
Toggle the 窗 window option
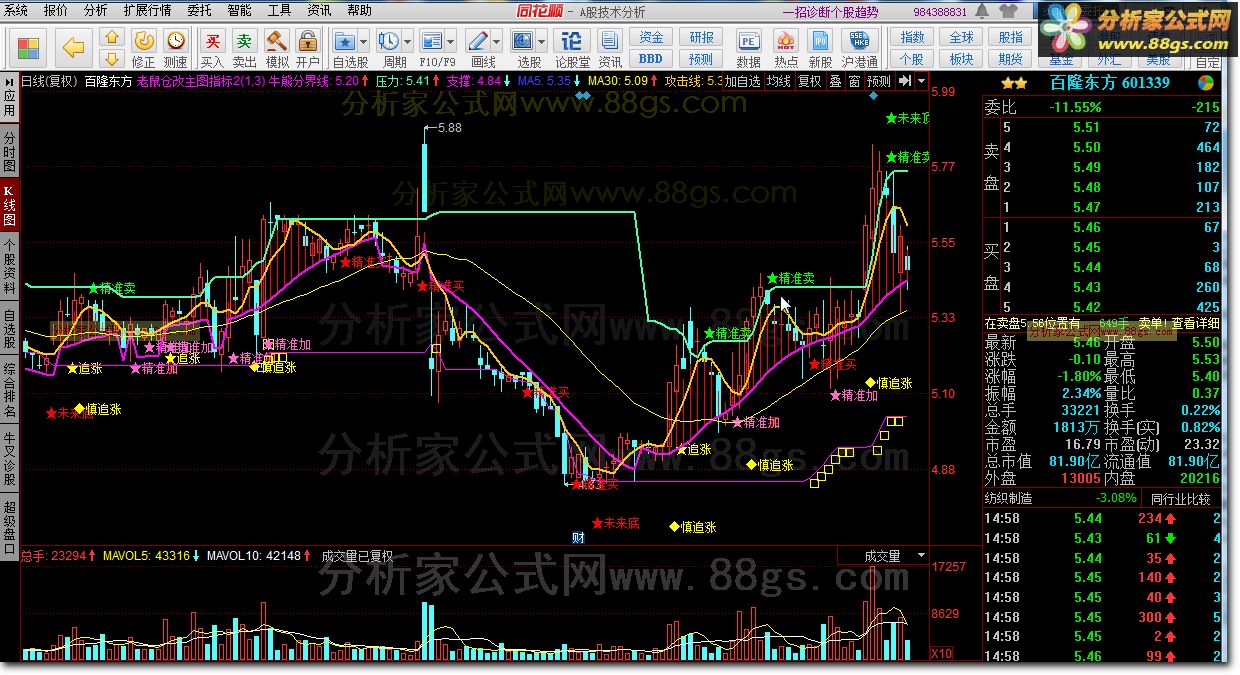[x=854, y=82]
